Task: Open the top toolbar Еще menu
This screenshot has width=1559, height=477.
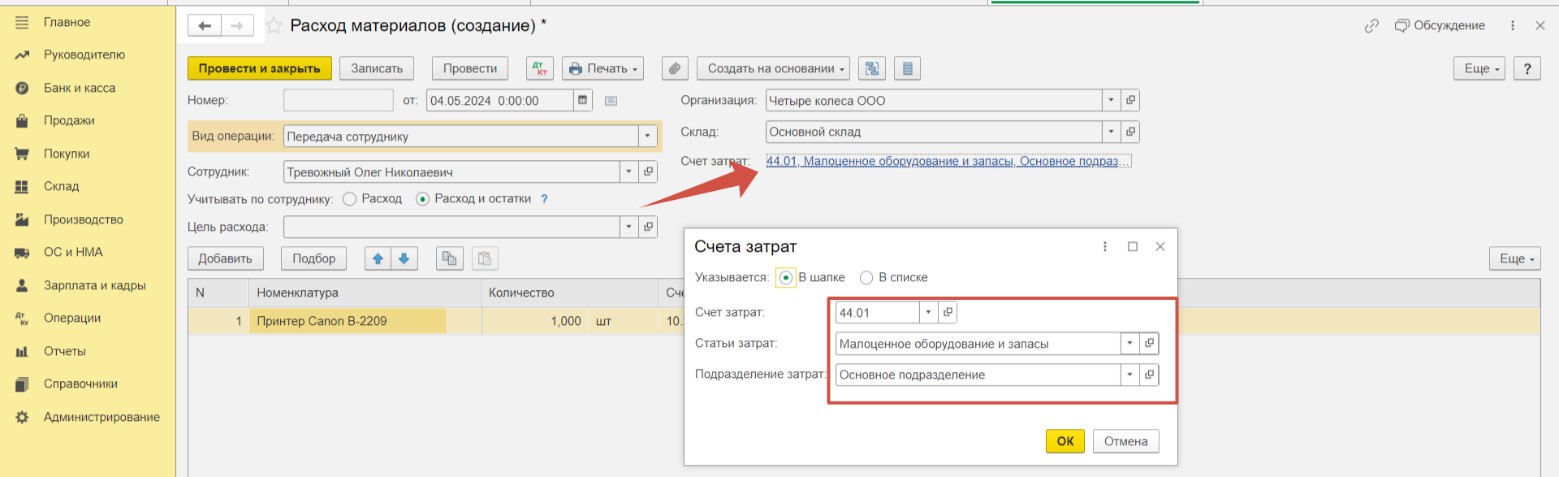Action: [1479, 69]
